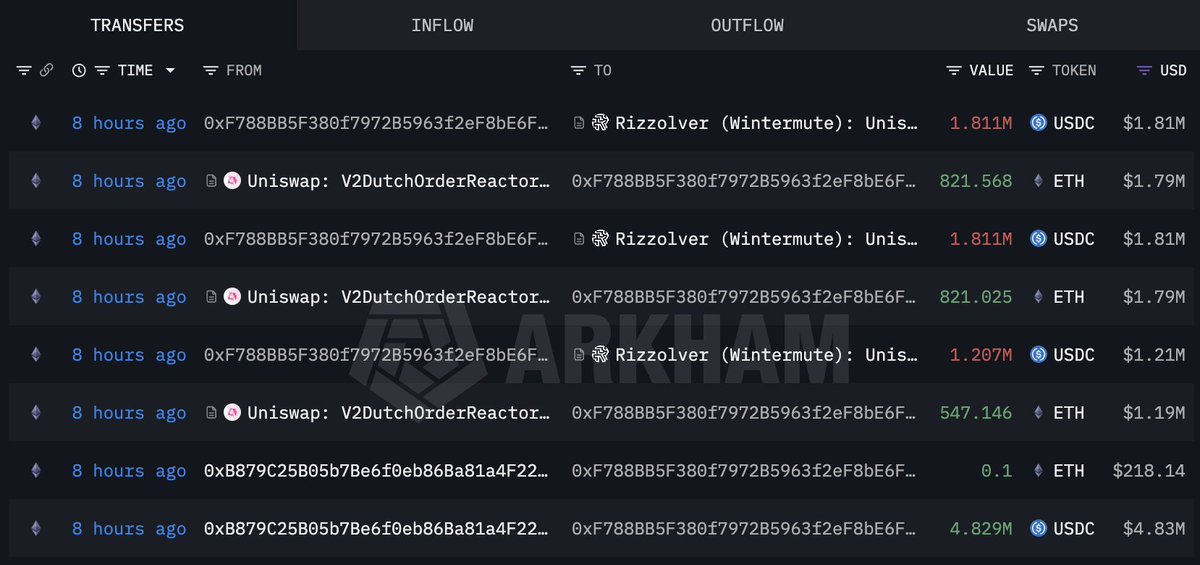1200x565 pixels.
Task: Open the TOKEN column filter
Action: tap(1036, 70)
